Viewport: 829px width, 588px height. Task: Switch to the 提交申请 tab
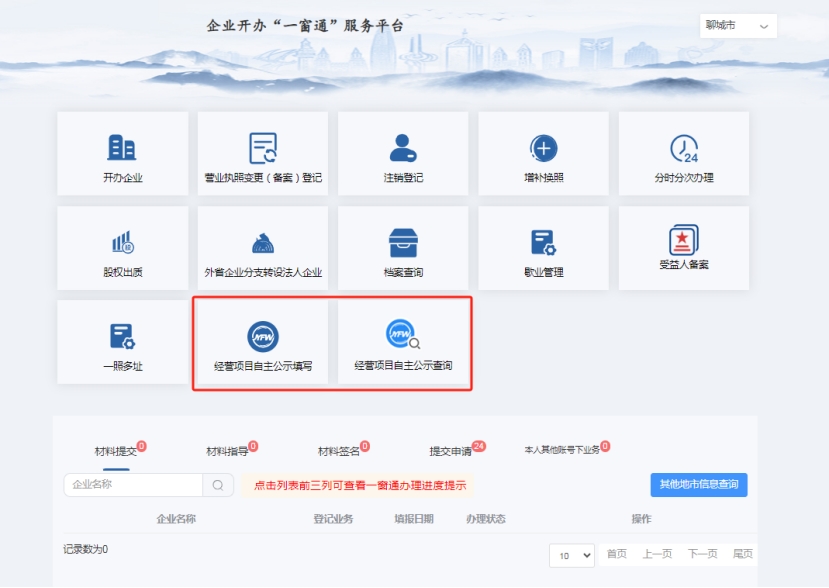pos(450,451)
